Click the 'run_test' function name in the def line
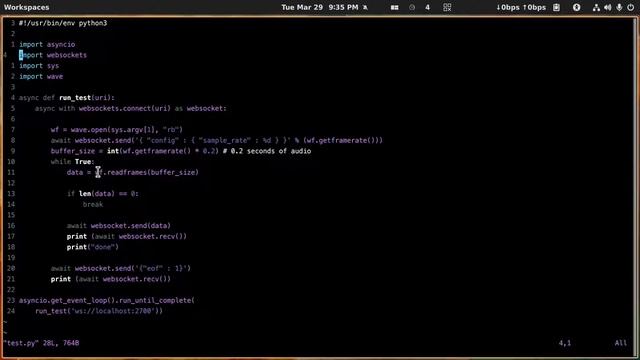Image resolution: width=640 pixels, height=360 pixels. 75,98
